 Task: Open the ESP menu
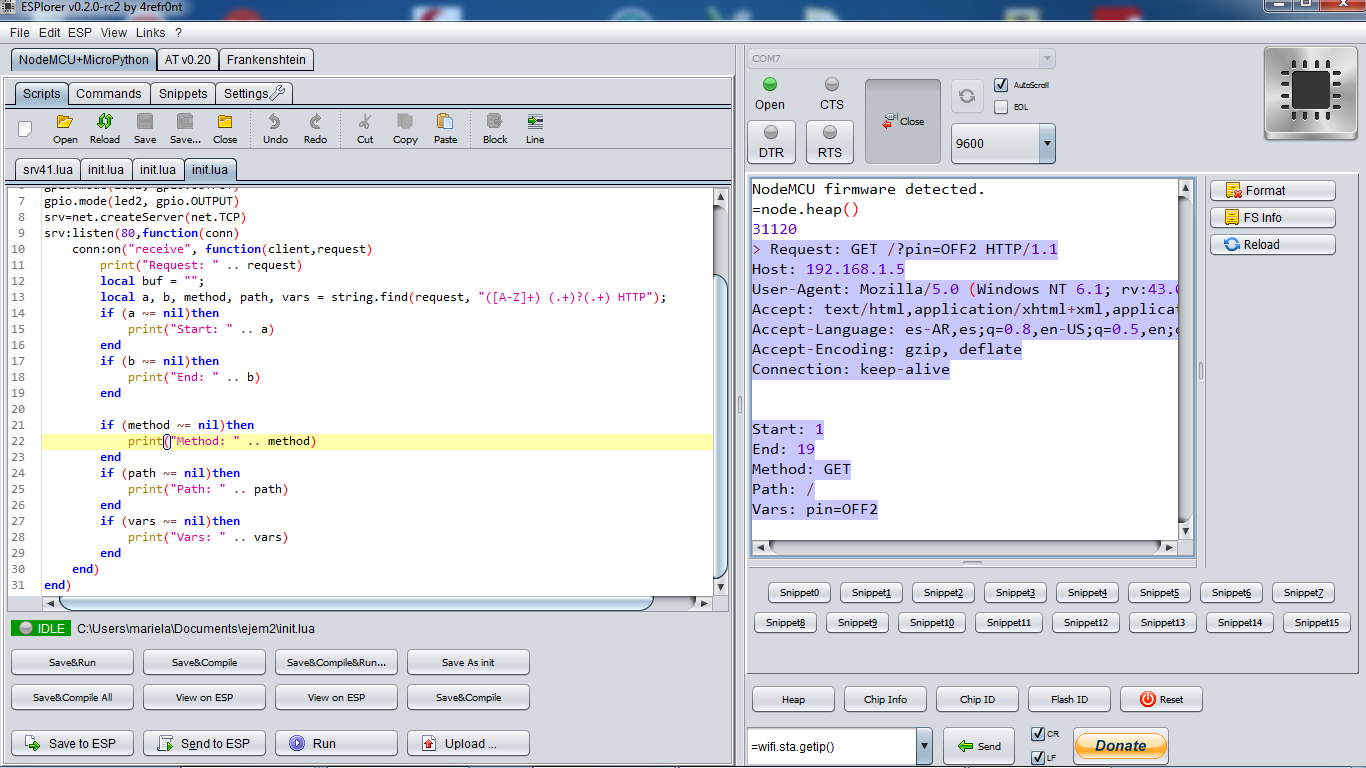[x=80, y=33]
